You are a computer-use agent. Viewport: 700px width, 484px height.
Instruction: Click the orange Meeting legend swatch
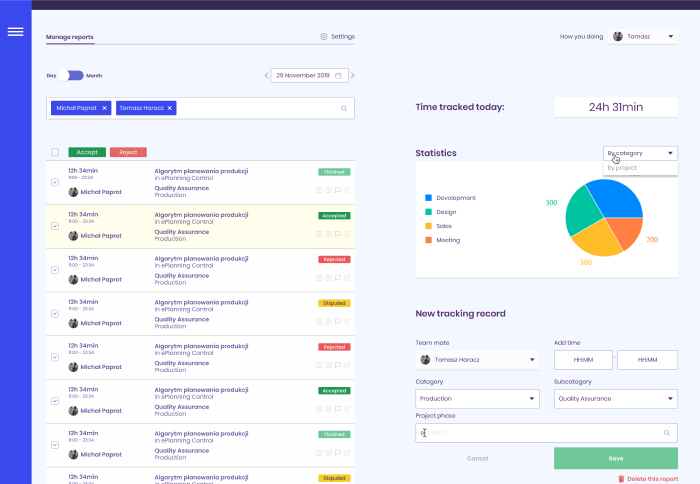tap(429, 240)
